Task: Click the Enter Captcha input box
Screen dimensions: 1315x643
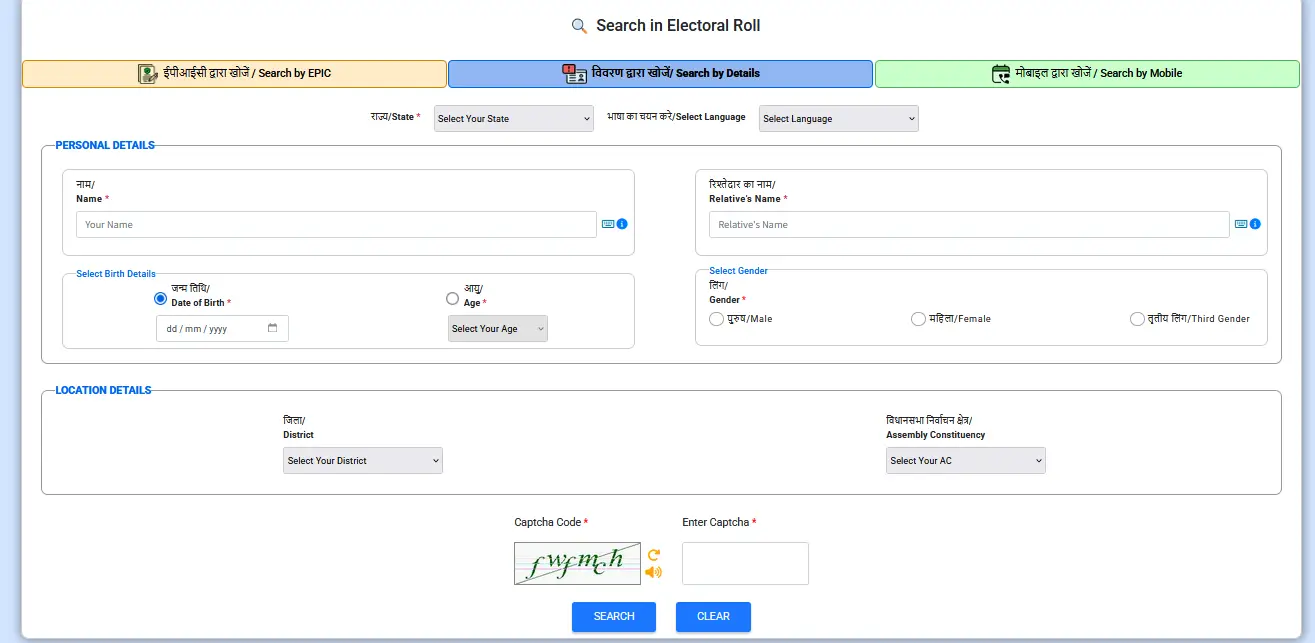Action: point(744,563)
